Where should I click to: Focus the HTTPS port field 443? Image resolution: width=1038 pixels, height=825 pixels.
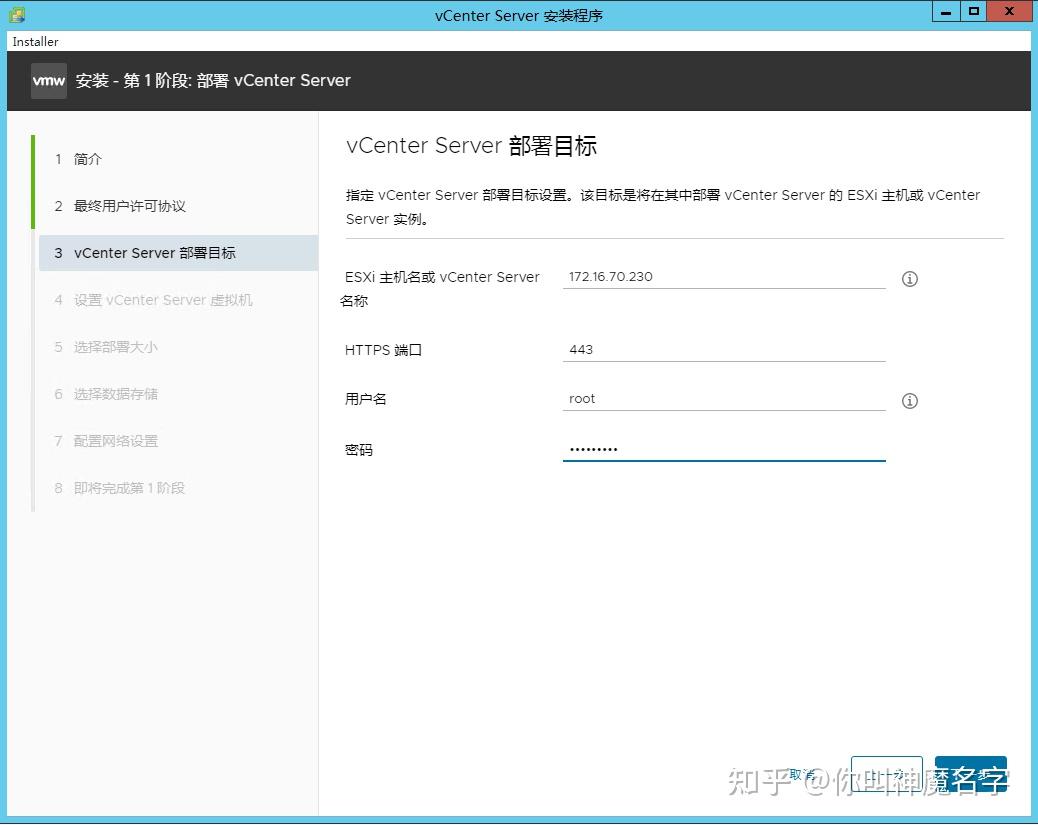[724, 350]
